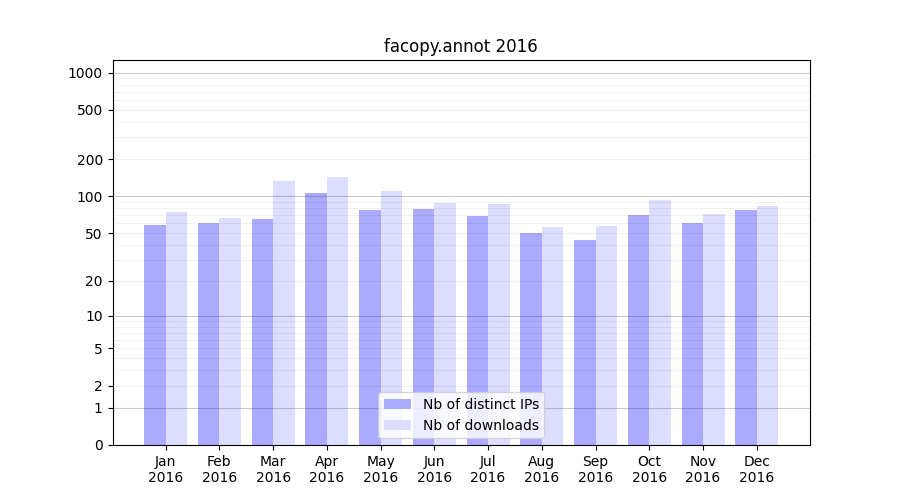Select the January distinct IPs bar
Screen dimensions: 900x500
[x=155, y=335]
